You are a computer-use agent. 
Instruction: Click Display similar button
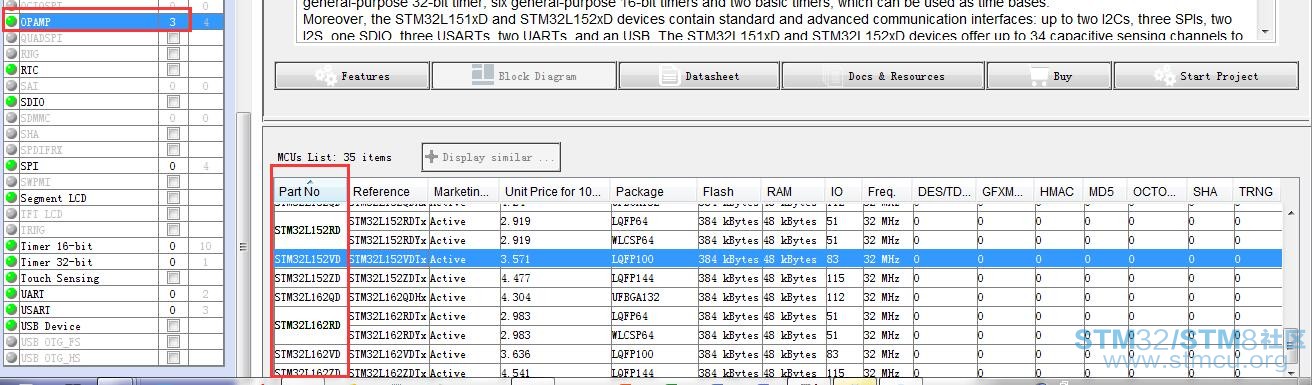coord(490,157)
